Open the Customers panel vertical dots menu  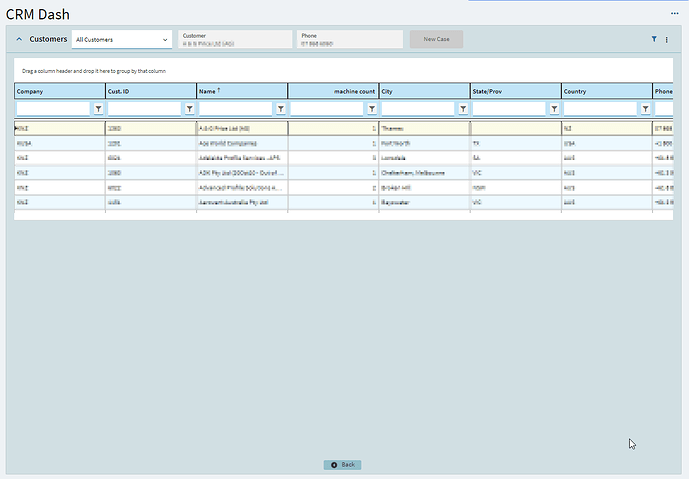click(667, 40)
